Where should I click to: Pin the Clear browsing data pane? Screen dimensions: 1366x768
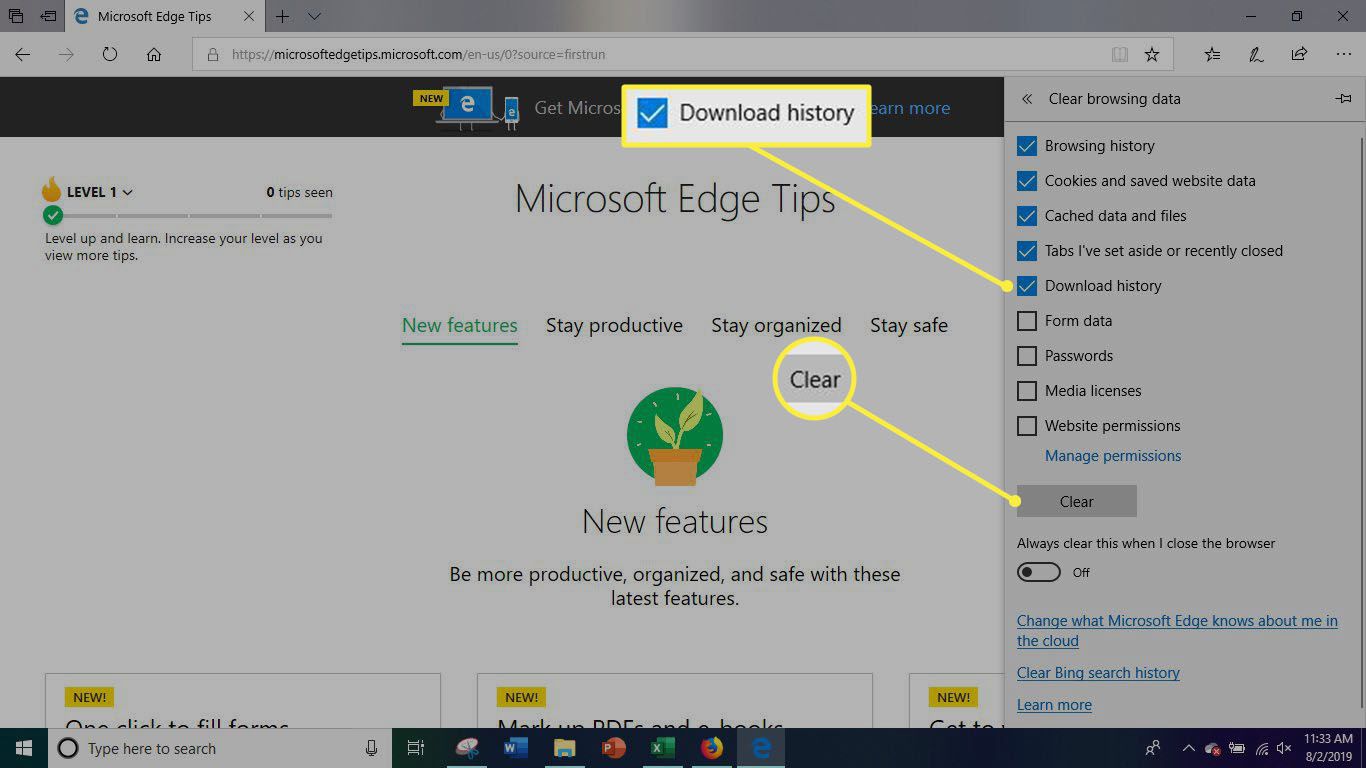tap(1343, 99)
